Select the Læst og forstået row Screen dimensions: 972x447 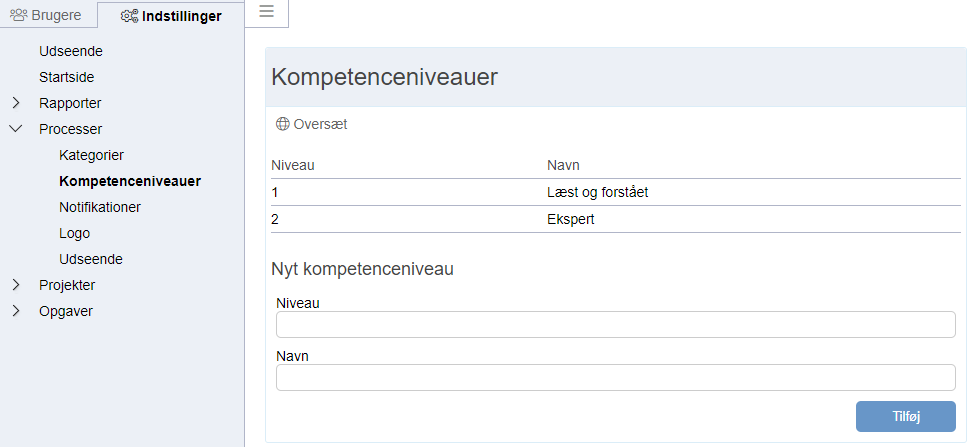coord(616,192)
